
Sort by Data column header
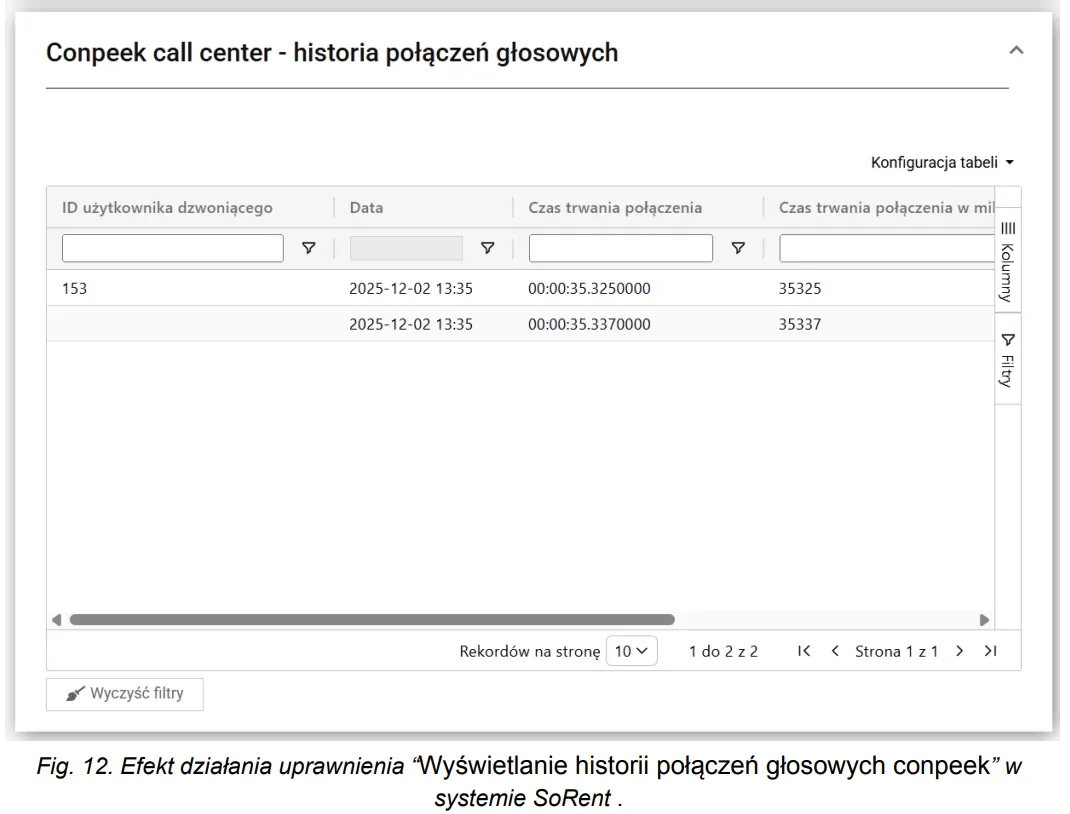pyautogui.click(x=367, y=208)
